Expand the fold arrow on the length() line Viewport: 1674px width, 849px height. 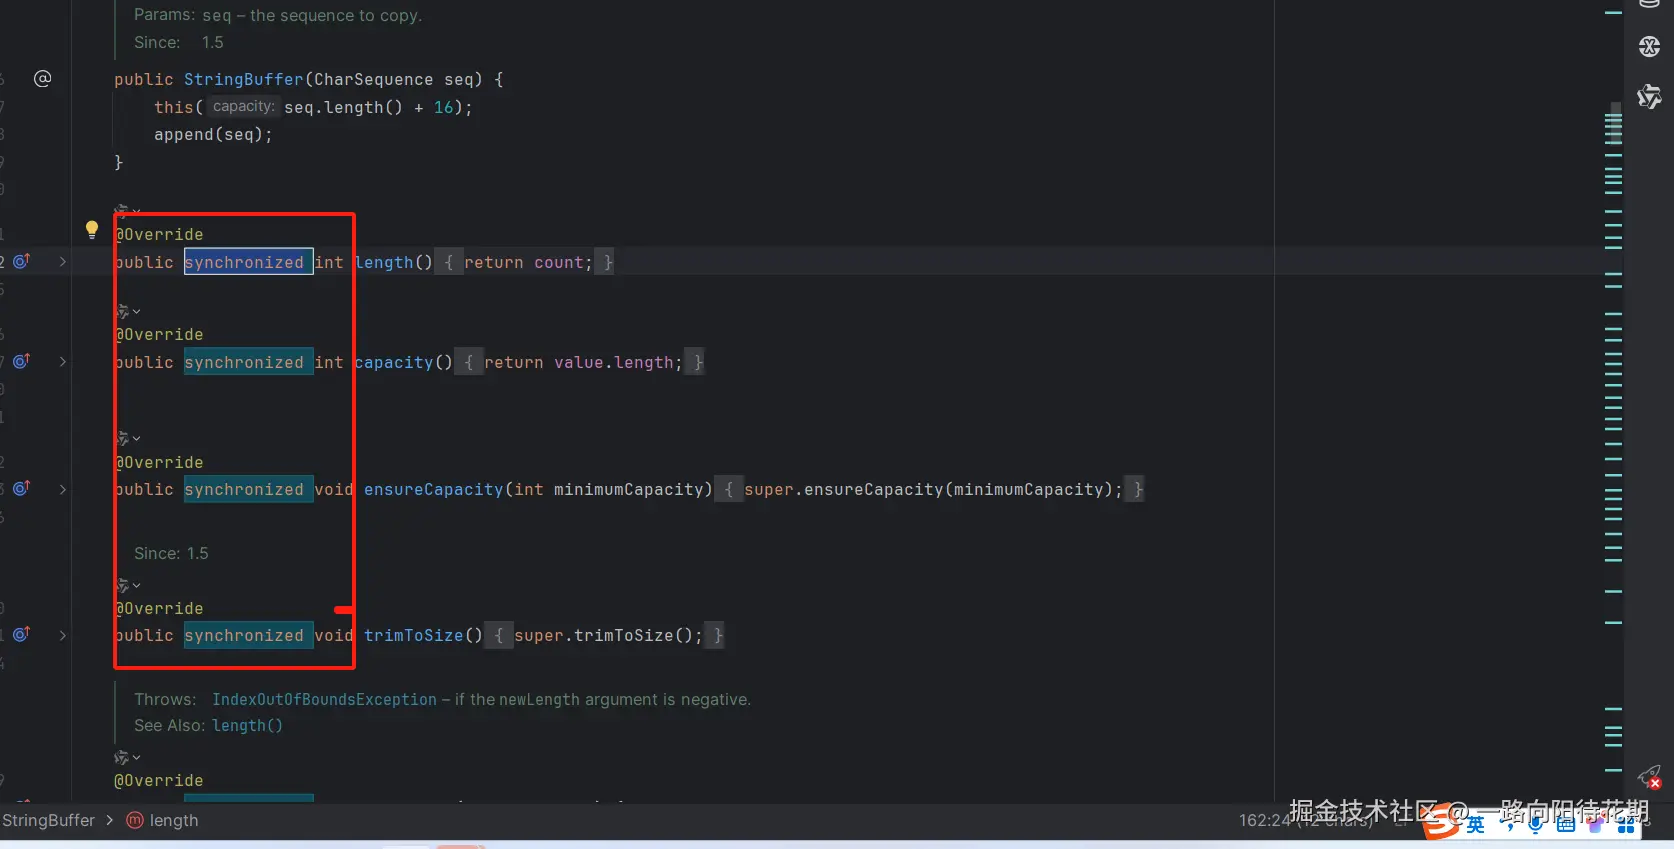(x=62, y=262)
